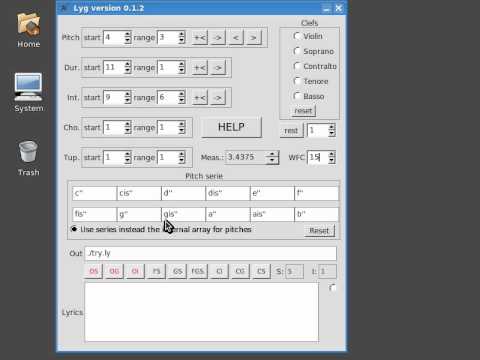The width and height of the screenshot is (480, 360).
Task: Click the Int. range spinner arrows
Action: point(181,98)
